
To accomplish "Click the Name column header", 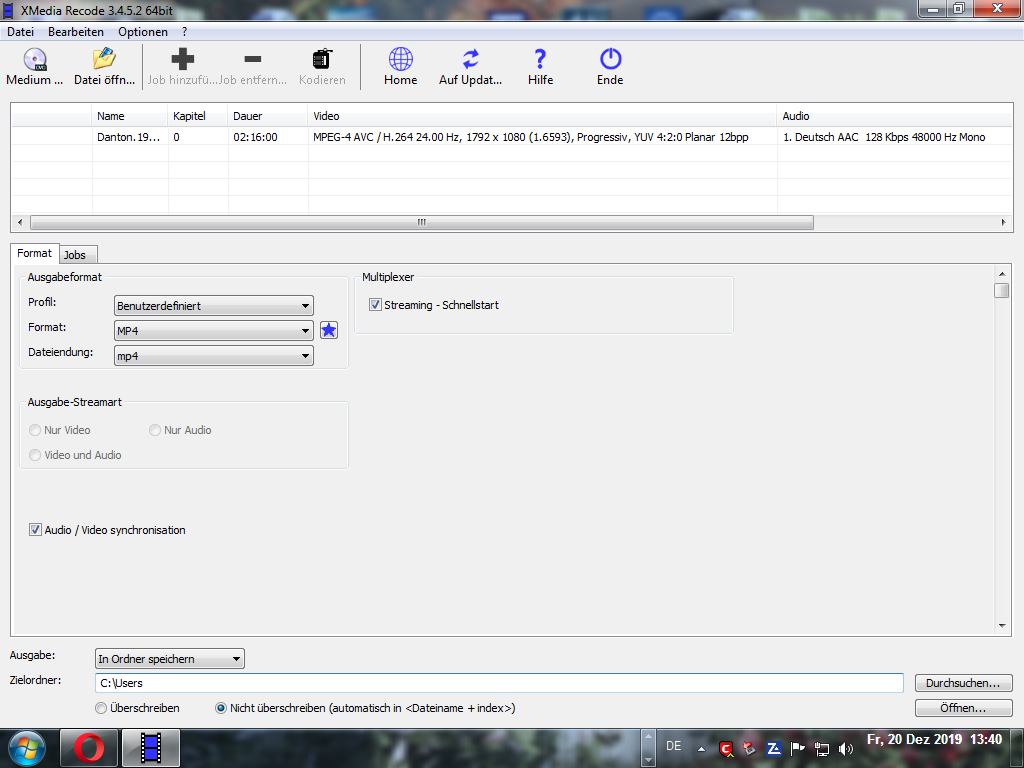I will point(130,116).
